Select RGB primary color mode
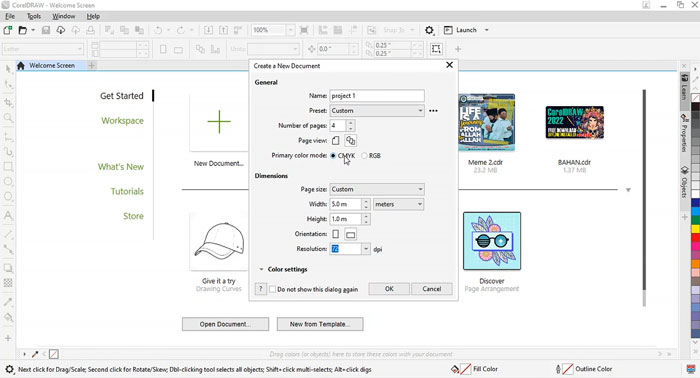Image resolution: width=700 pixels, height=378 pixels. [364, 156]
